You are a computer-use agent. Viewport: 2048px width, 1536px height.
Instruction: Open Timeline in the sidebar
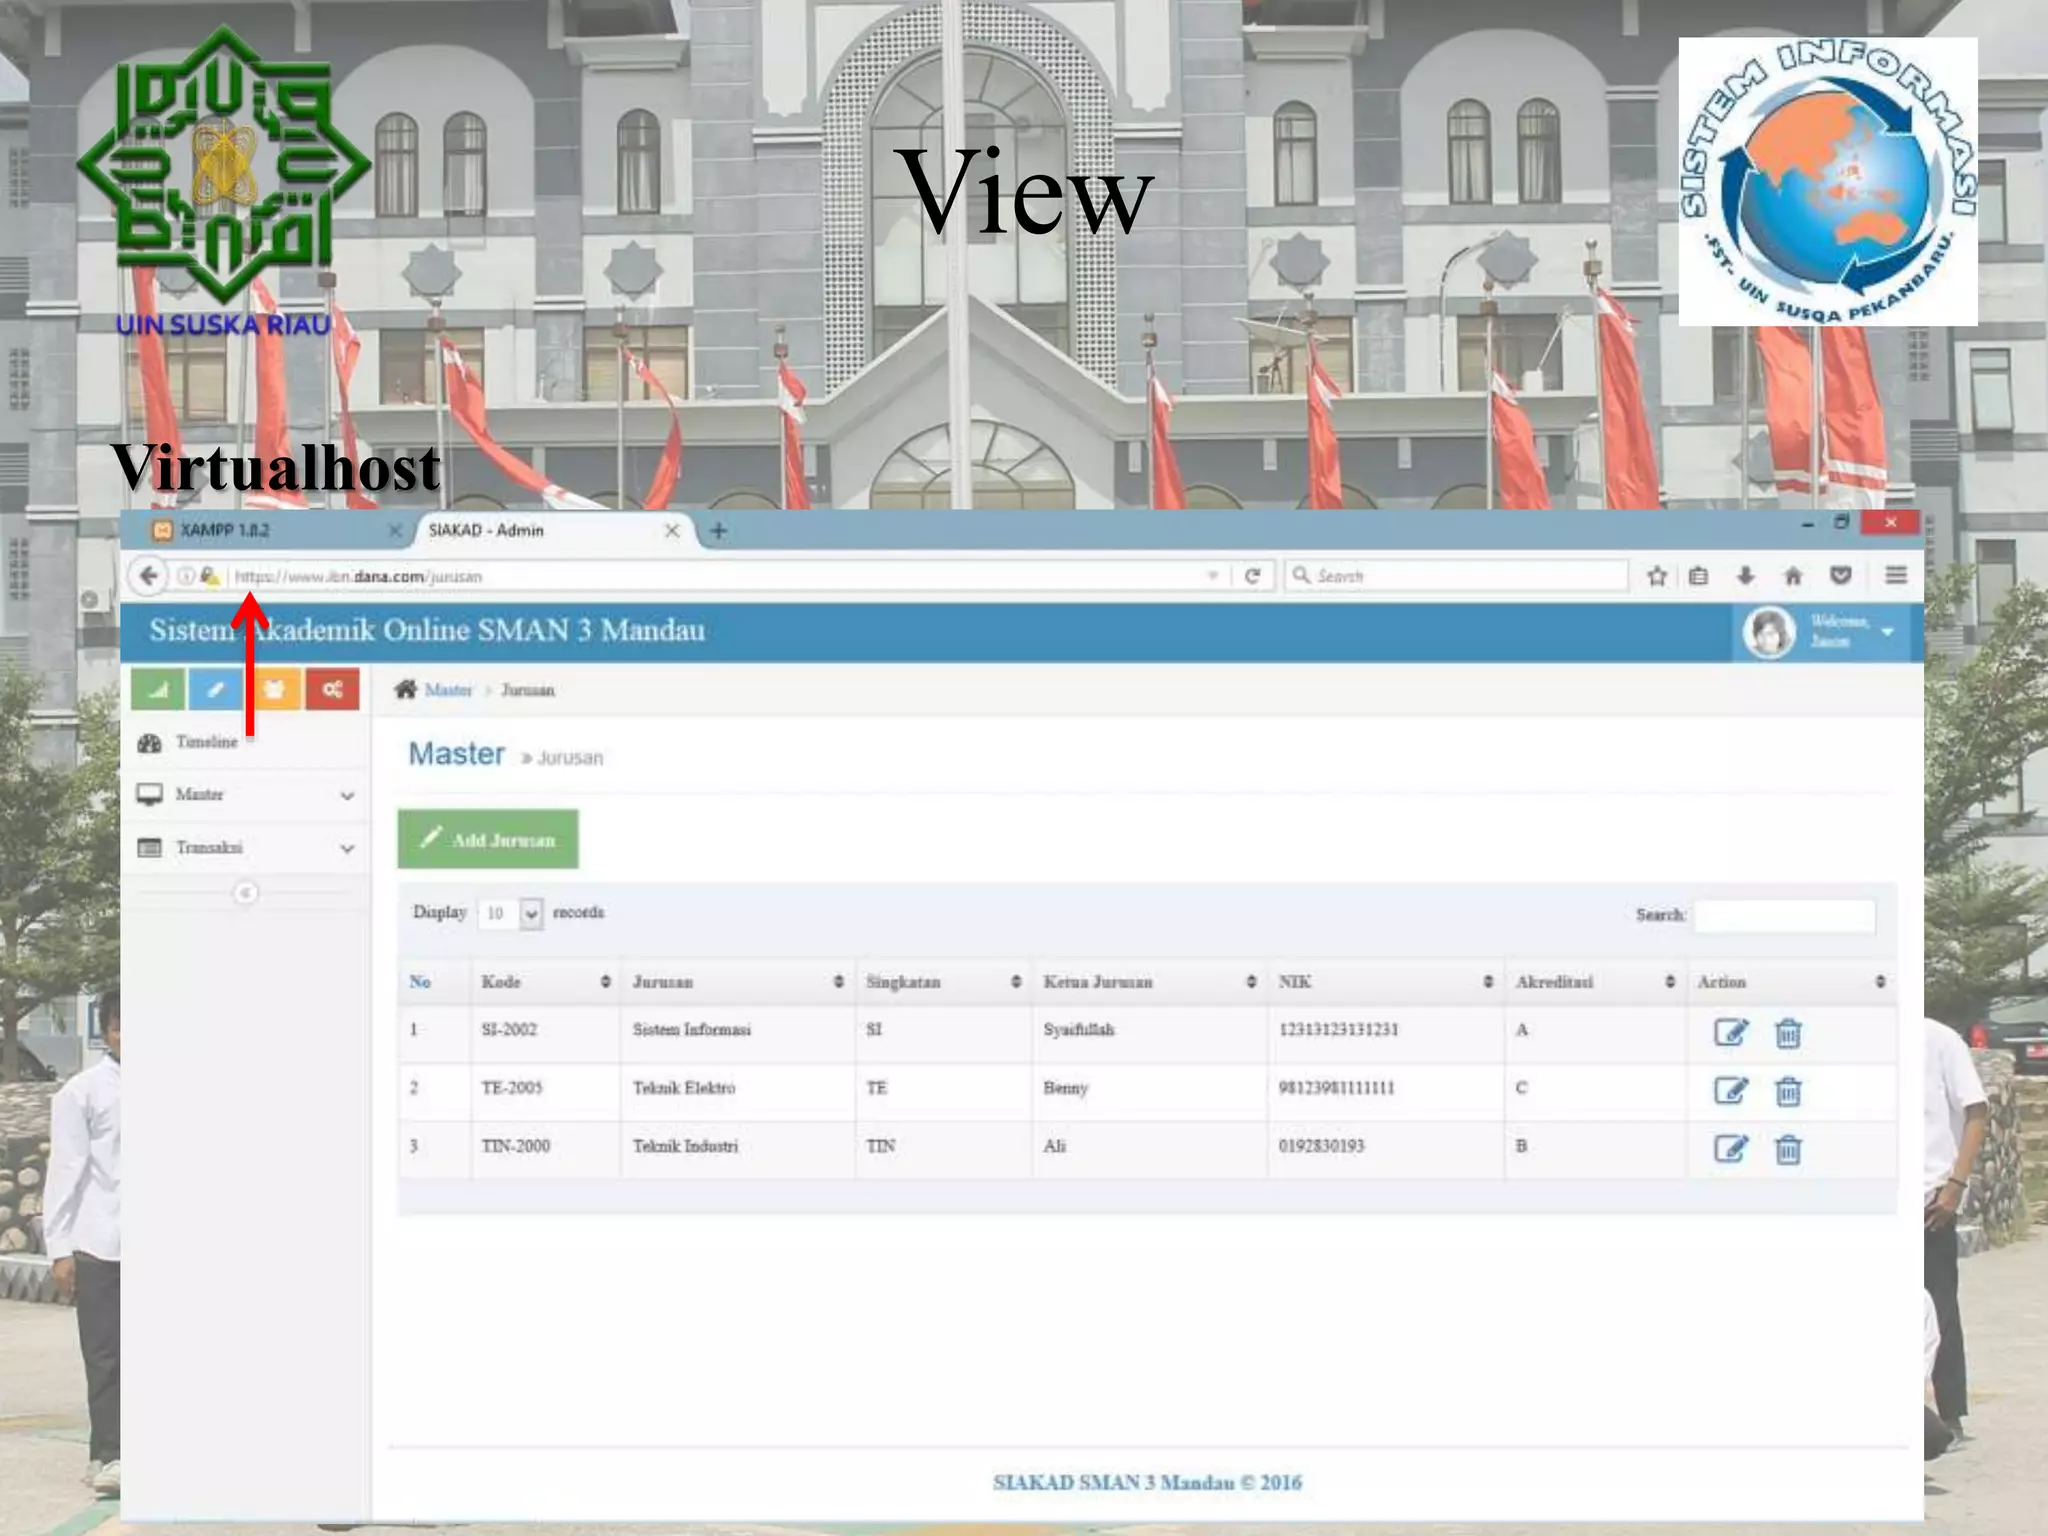pos(245,742)
